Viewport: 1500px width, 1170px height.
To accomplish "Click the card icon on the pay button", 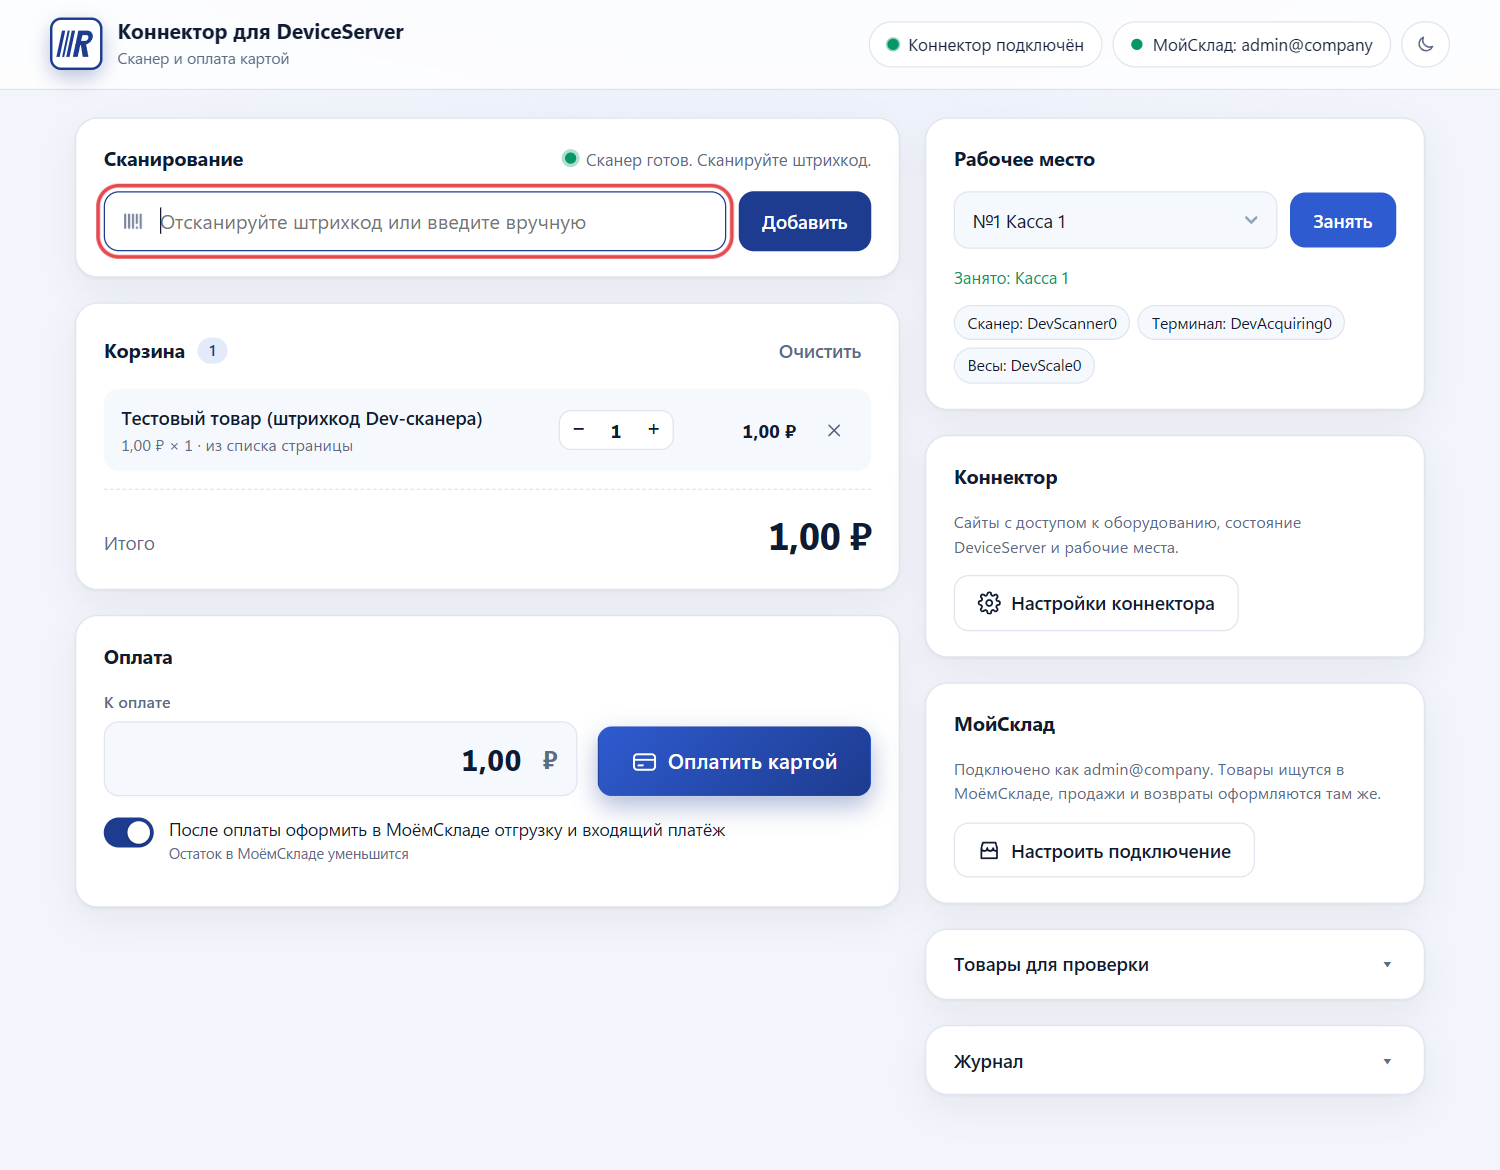I will (645, 762).
